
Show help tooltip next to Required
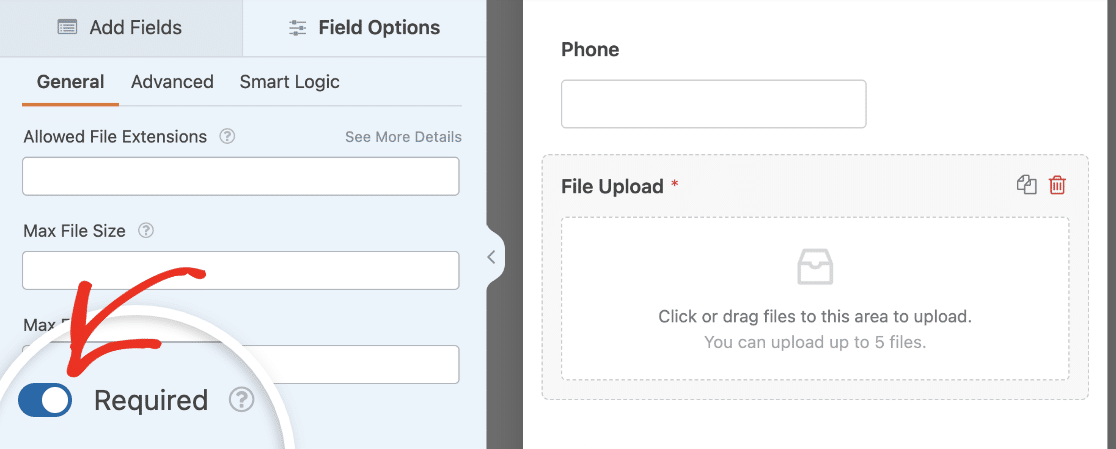(x=241, y=401)
